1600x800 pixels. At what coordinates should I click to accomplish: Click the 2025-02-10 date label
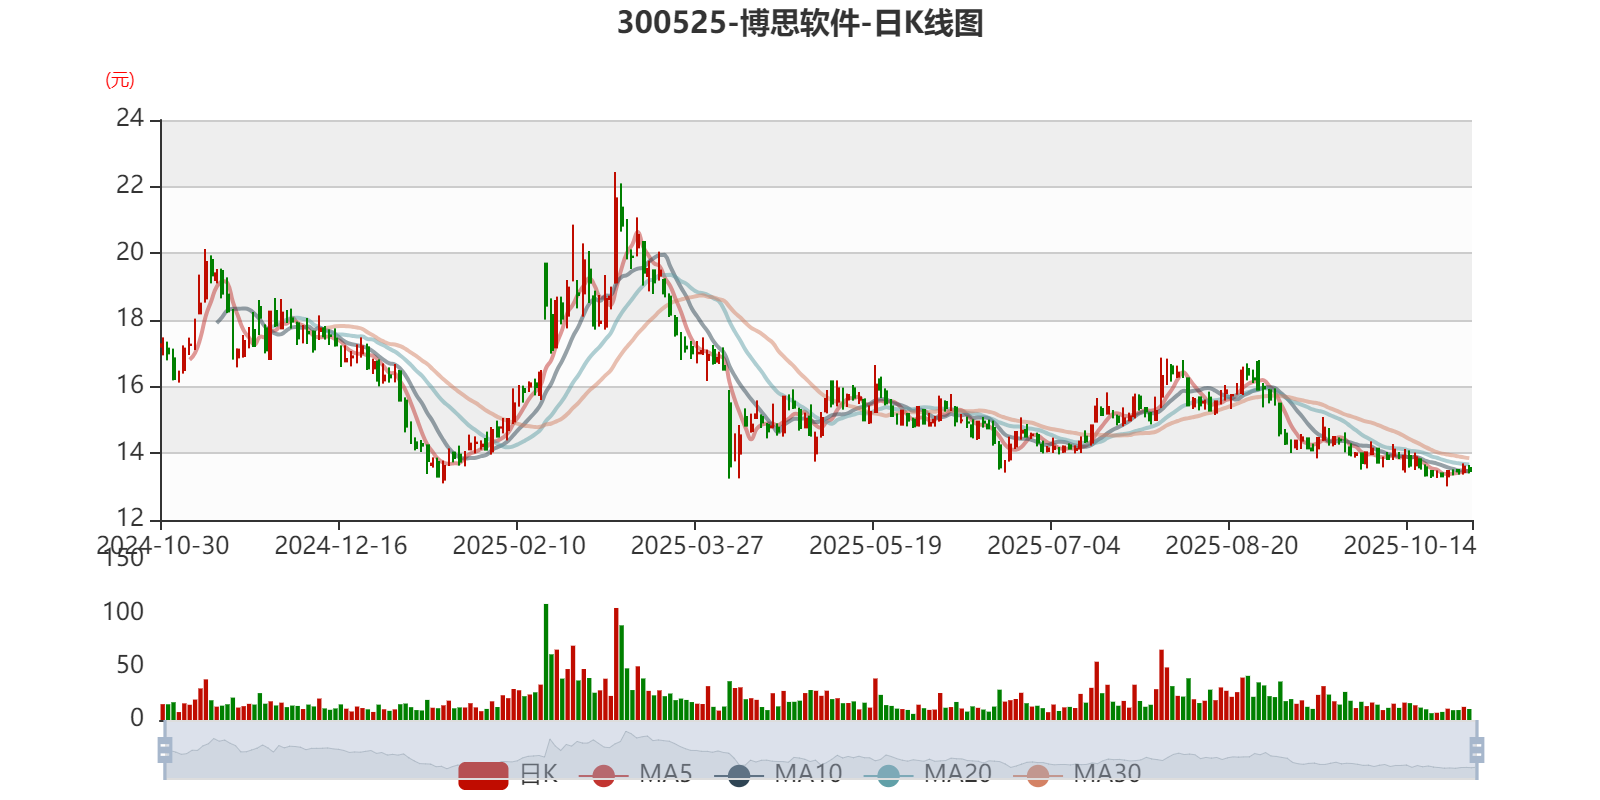[519, 545]
